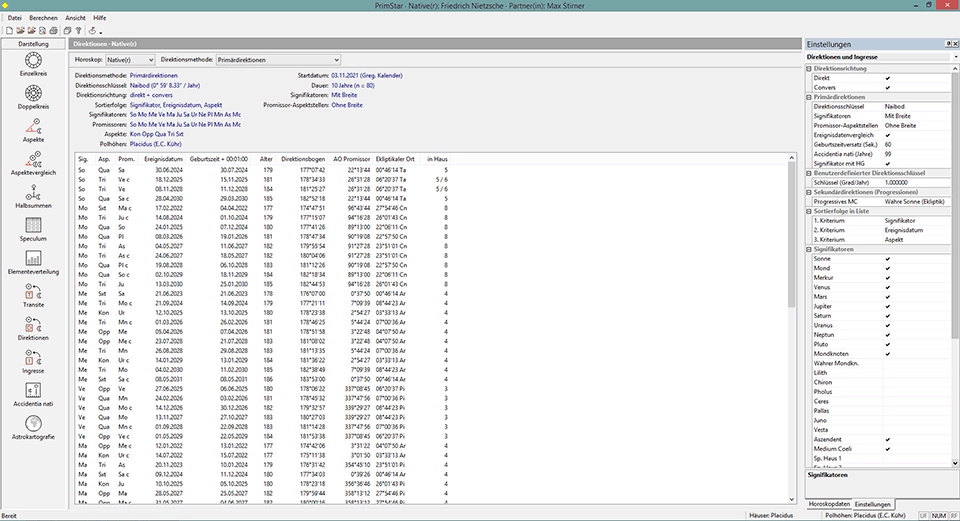The width and height of the screenshot is (960, 521).
Task: Switch to the Einstellungen tab
Action: pyautogui.click(x=872, y=504)
